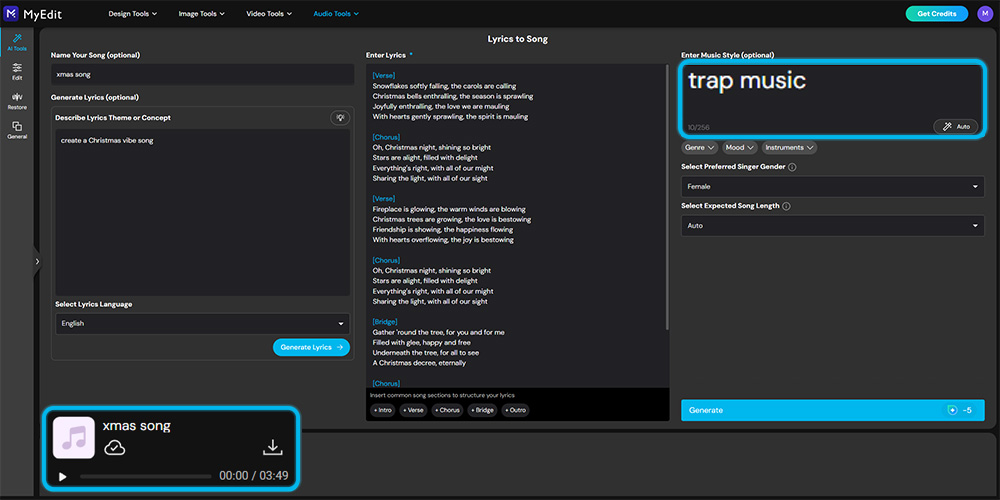Click the cloud saved icon under xmas song
This screenshot has width=1000, height=500.
click(x=114, y=448)
